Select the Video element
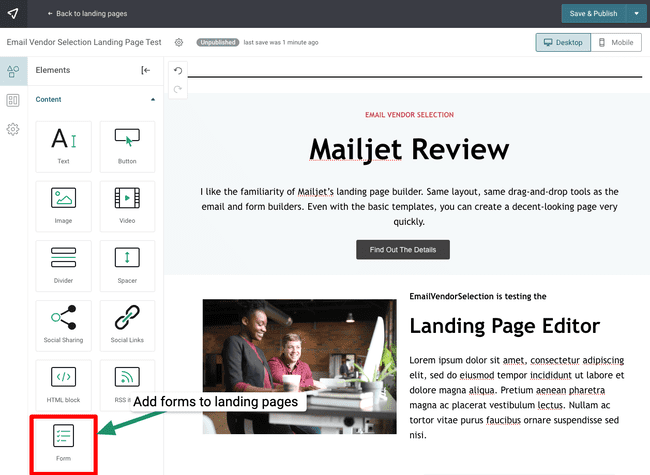This screenshot has height=475, width=650. click(x=127, y=206)
